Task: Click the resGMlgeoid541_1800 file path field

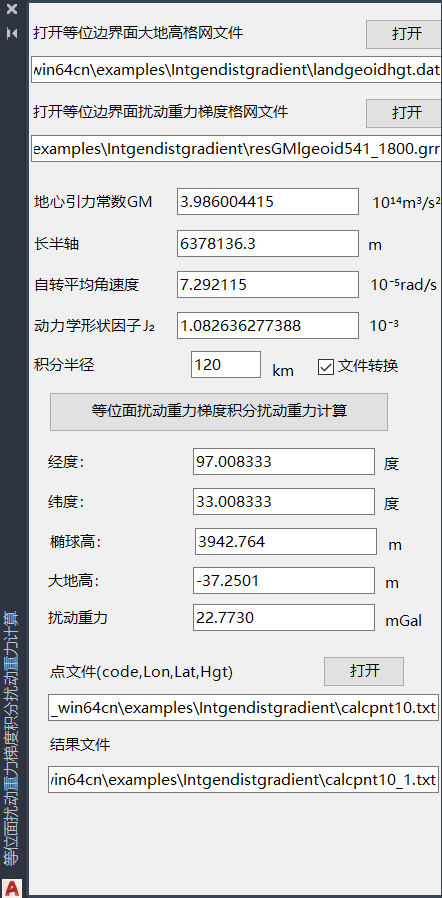Action: tap(236, 149)
